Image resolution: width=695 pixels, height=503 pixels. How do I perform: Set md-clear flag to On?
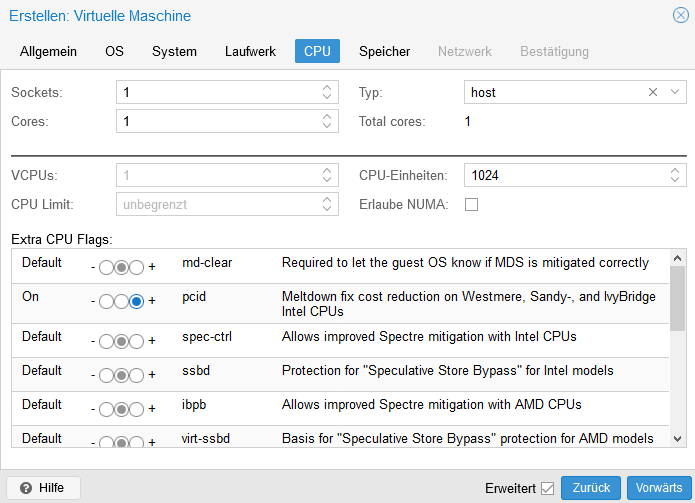[x=137, y=267]
